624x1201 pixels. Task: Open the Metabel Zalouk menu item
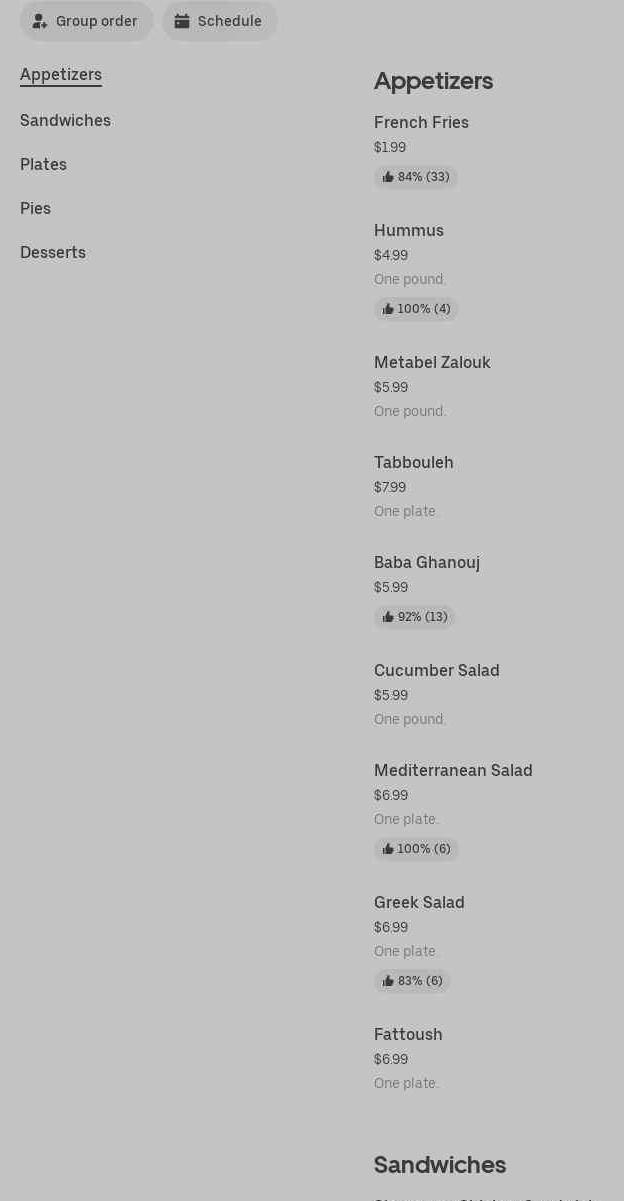[x=432, y=363]
